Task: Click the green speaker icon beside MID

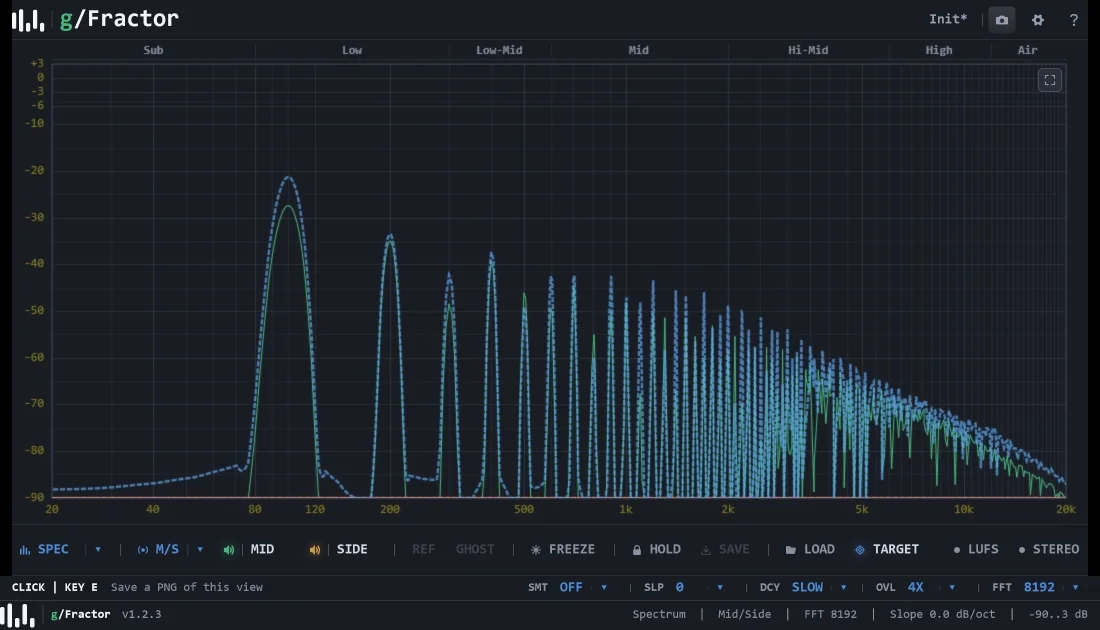Action: 229,550
